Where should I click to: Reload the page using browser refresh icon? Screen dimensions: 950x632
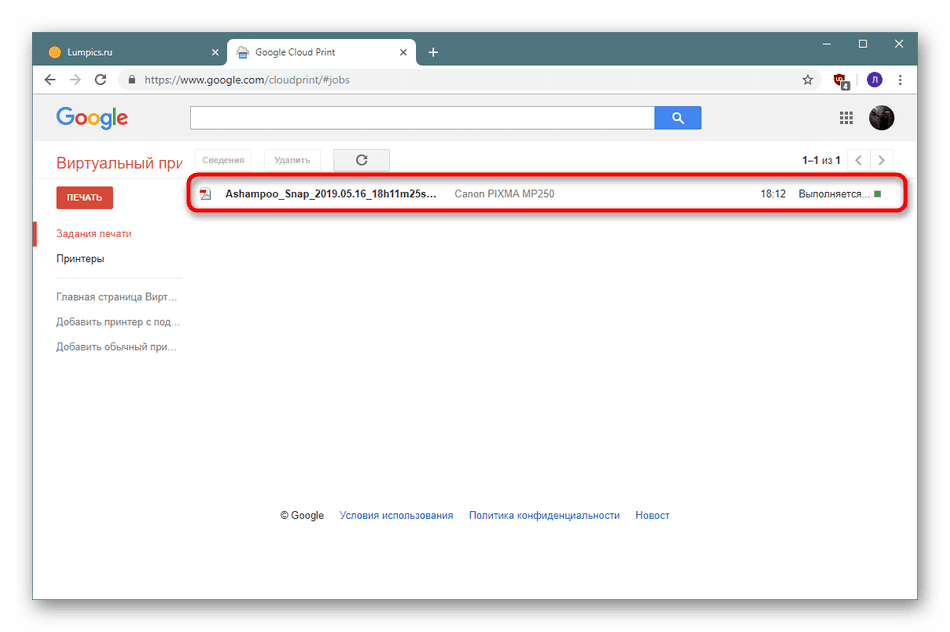[x=101, y=79]
